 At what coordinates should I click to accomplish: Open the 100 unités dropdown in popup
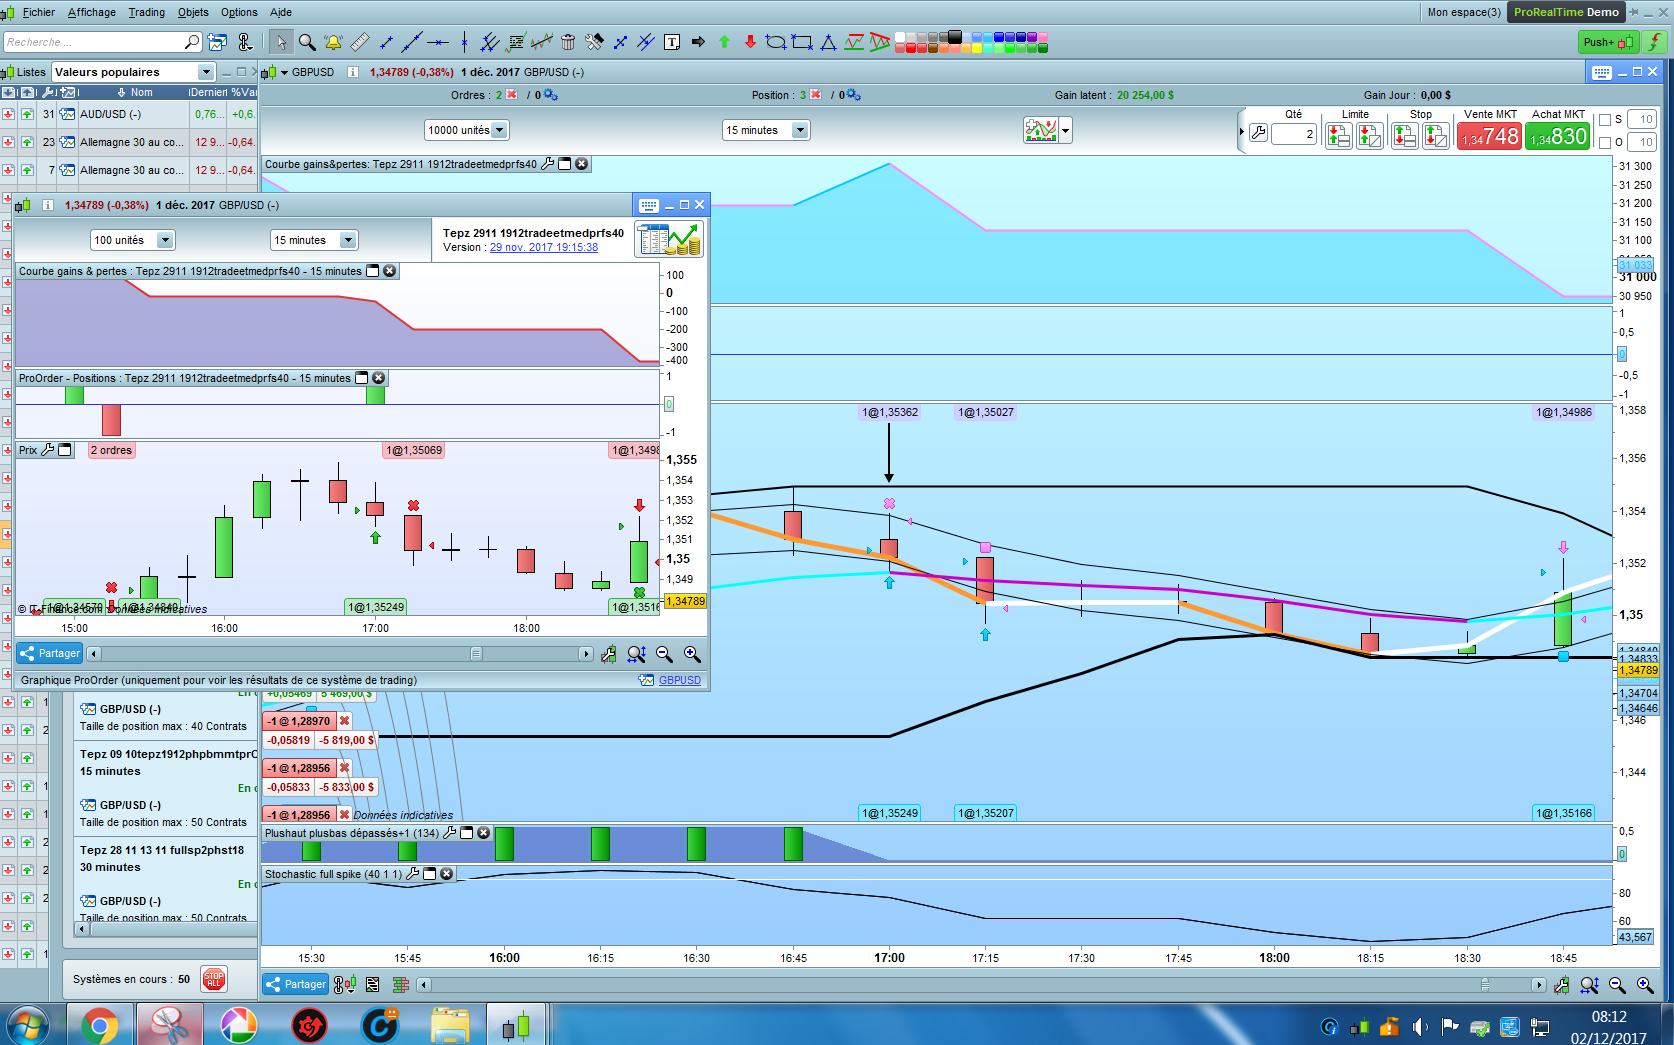click(165, 240)
